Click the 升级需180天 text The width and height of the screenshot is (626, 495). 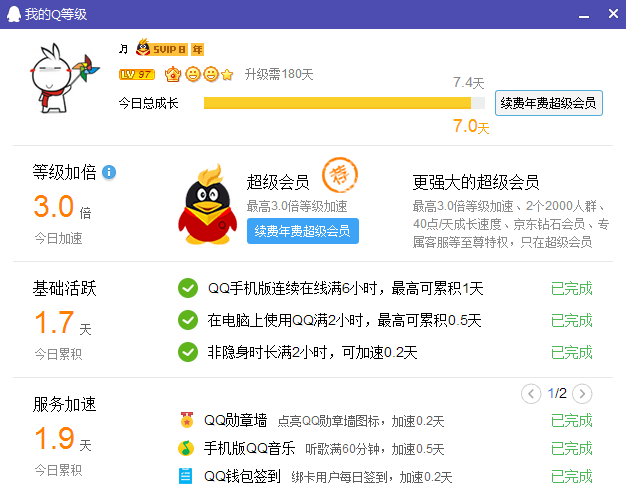pos(279,74)
